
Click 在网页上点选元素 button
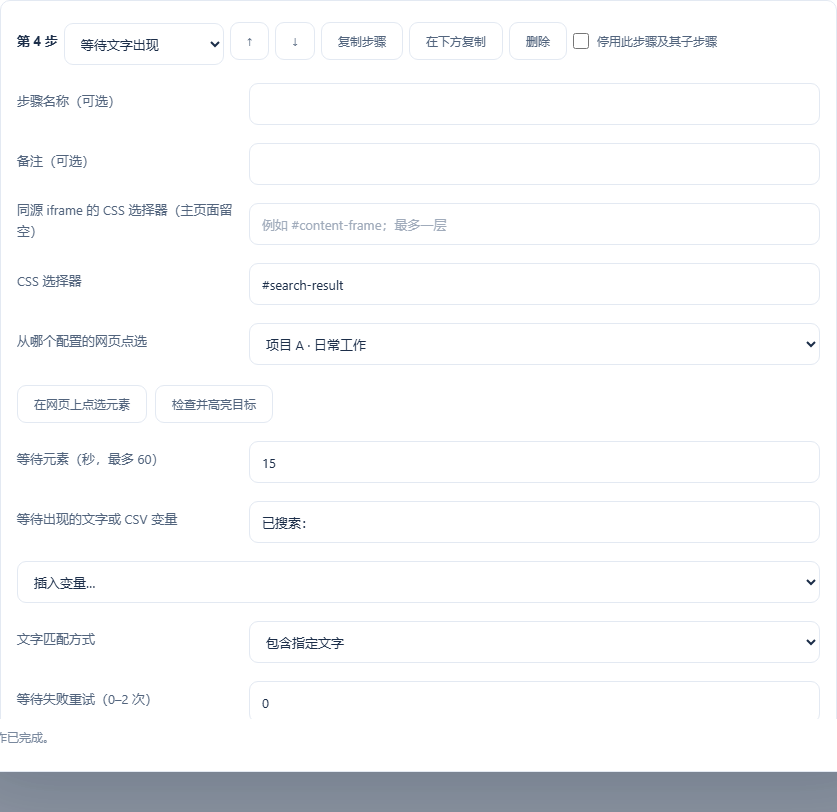point(82,404)
